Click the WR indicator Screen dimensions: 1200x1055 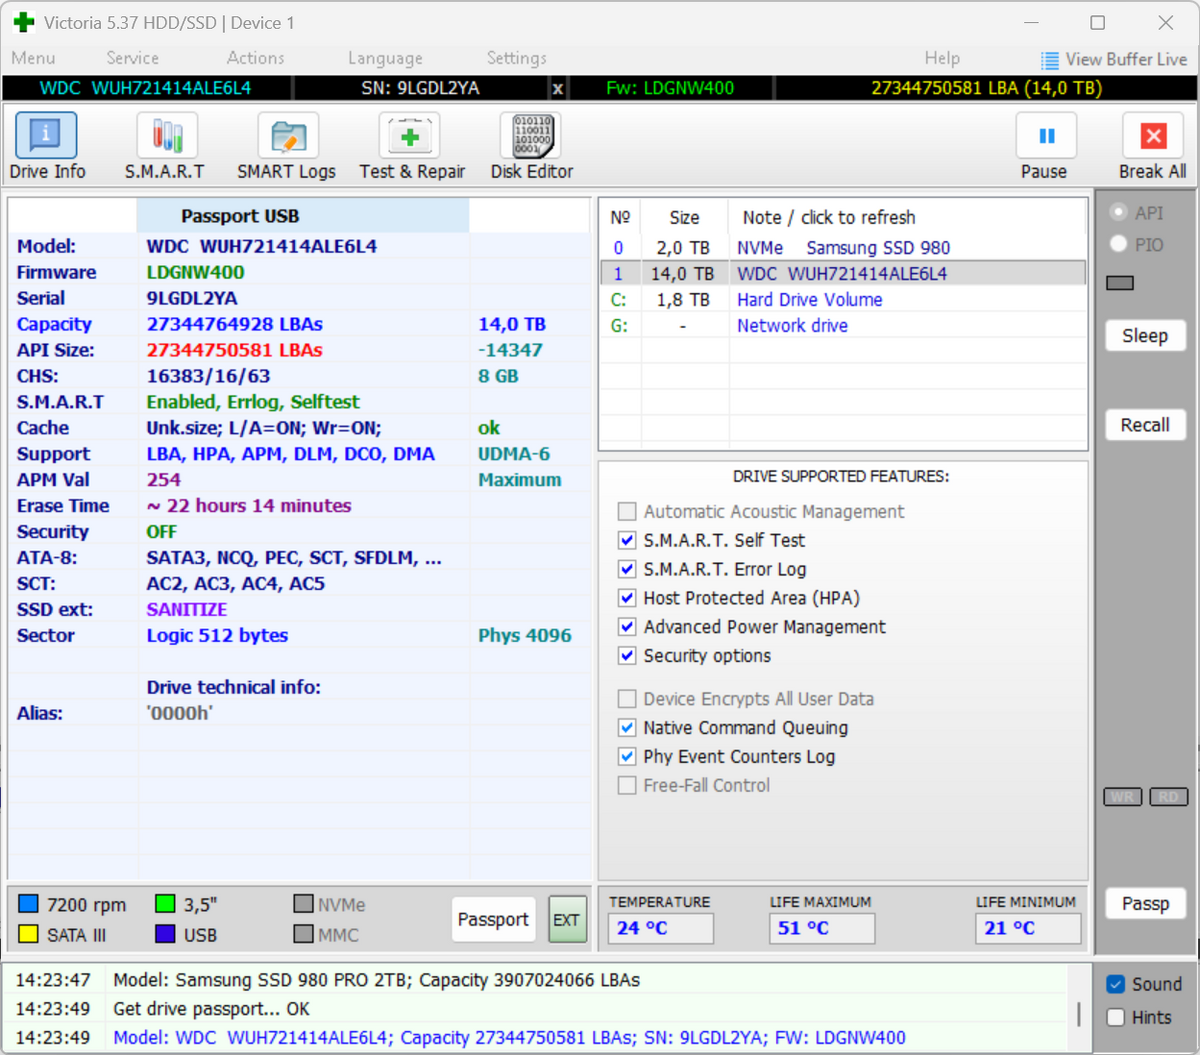click(x=1123, y=797)
